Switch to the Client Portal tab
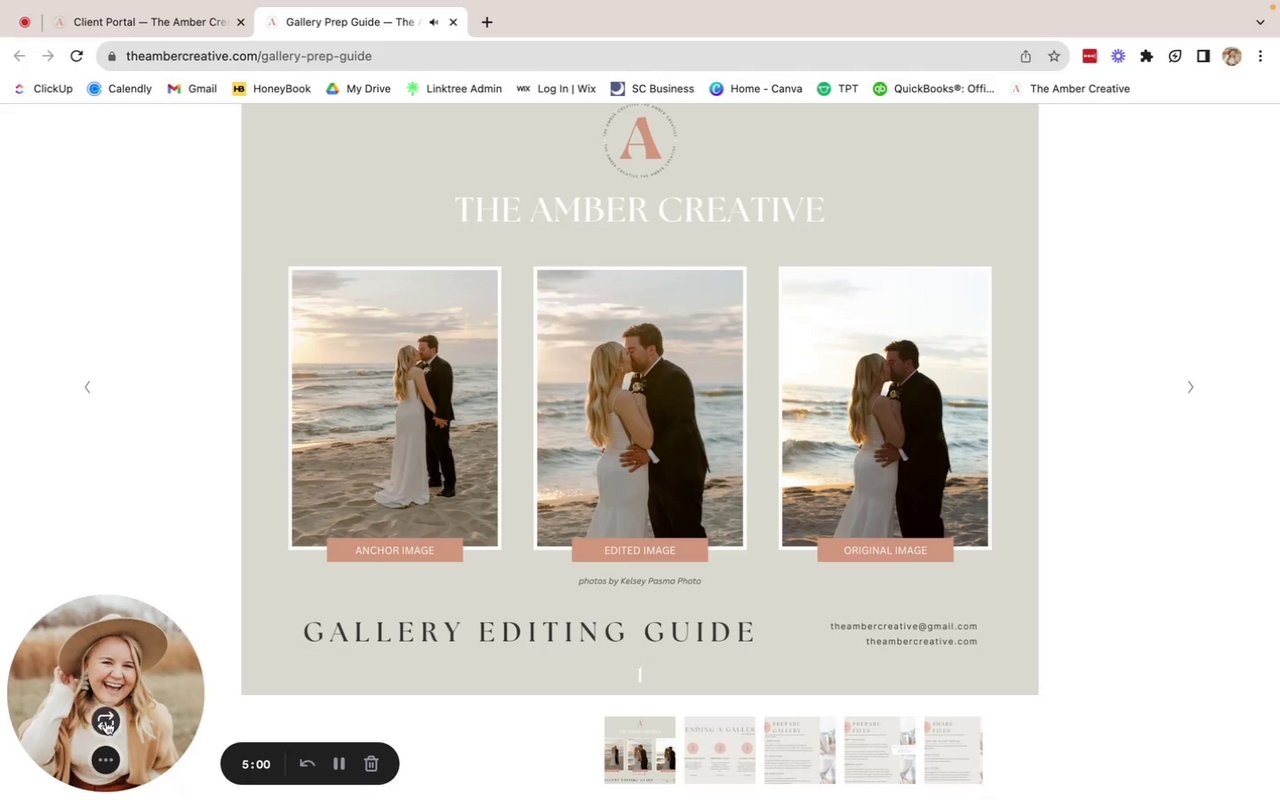 pyautogui.click(x=150, y=22)
